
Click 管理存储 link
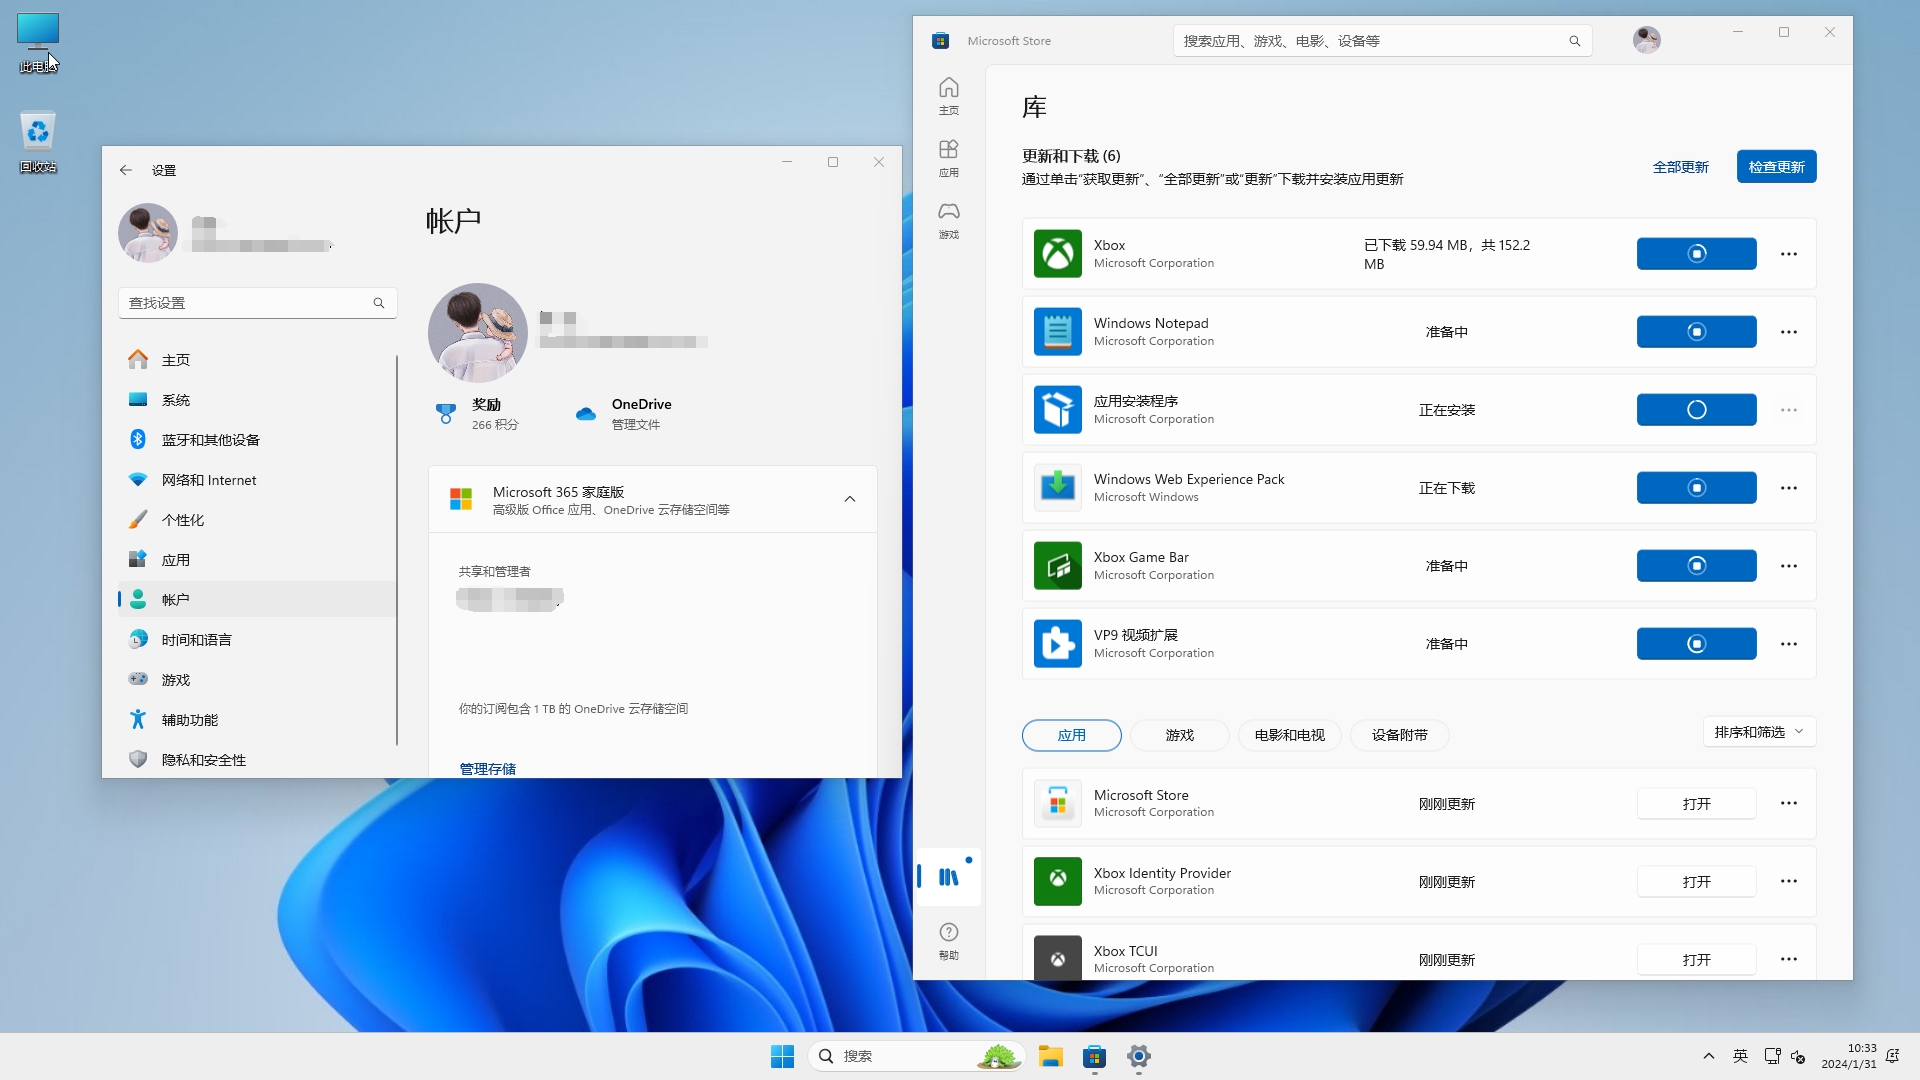pyautogui.click(x=487, y=768)
